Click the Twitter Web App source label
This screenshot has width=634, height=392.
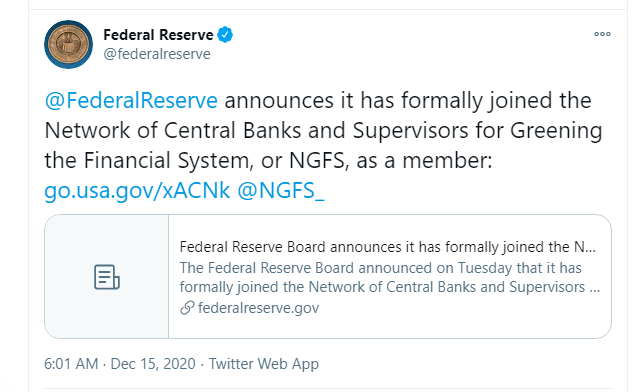(264, 364)
